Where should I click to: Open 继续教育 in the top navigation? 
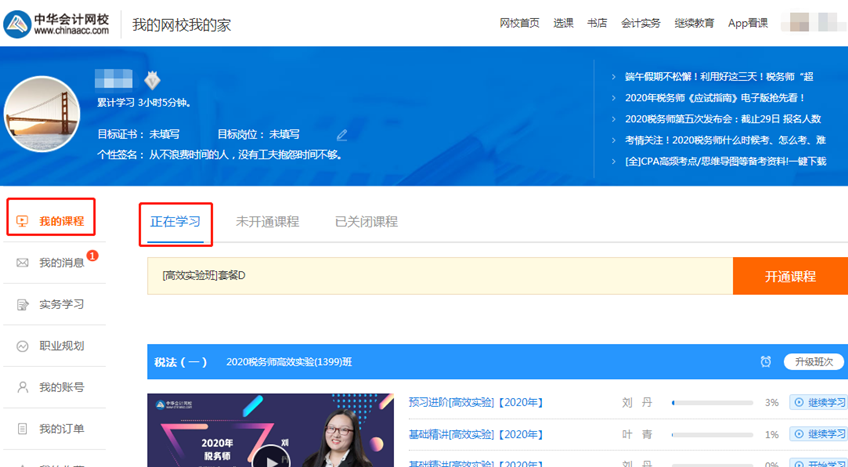[x=694, y=23]
